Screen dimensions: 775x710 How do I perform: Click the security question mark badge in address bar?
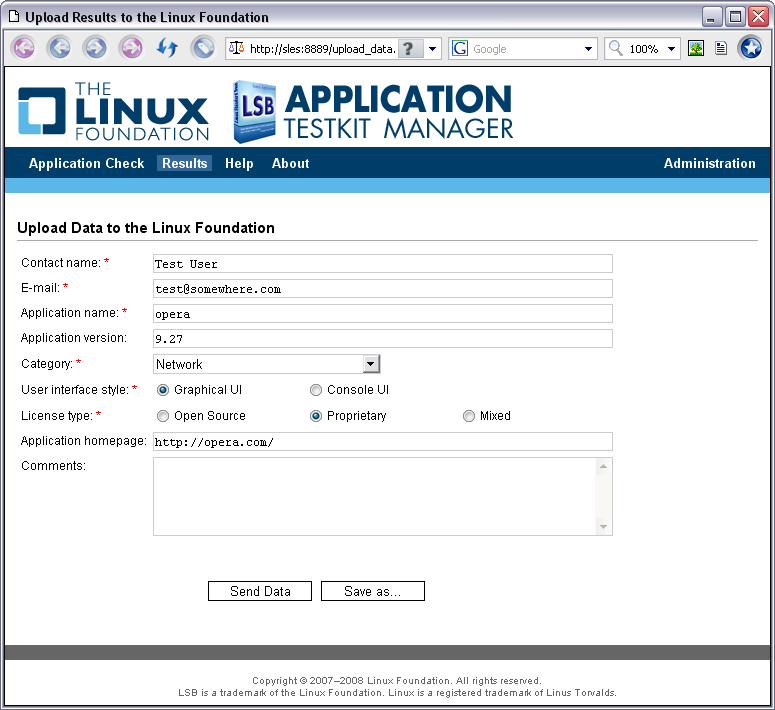pos(410,49)
